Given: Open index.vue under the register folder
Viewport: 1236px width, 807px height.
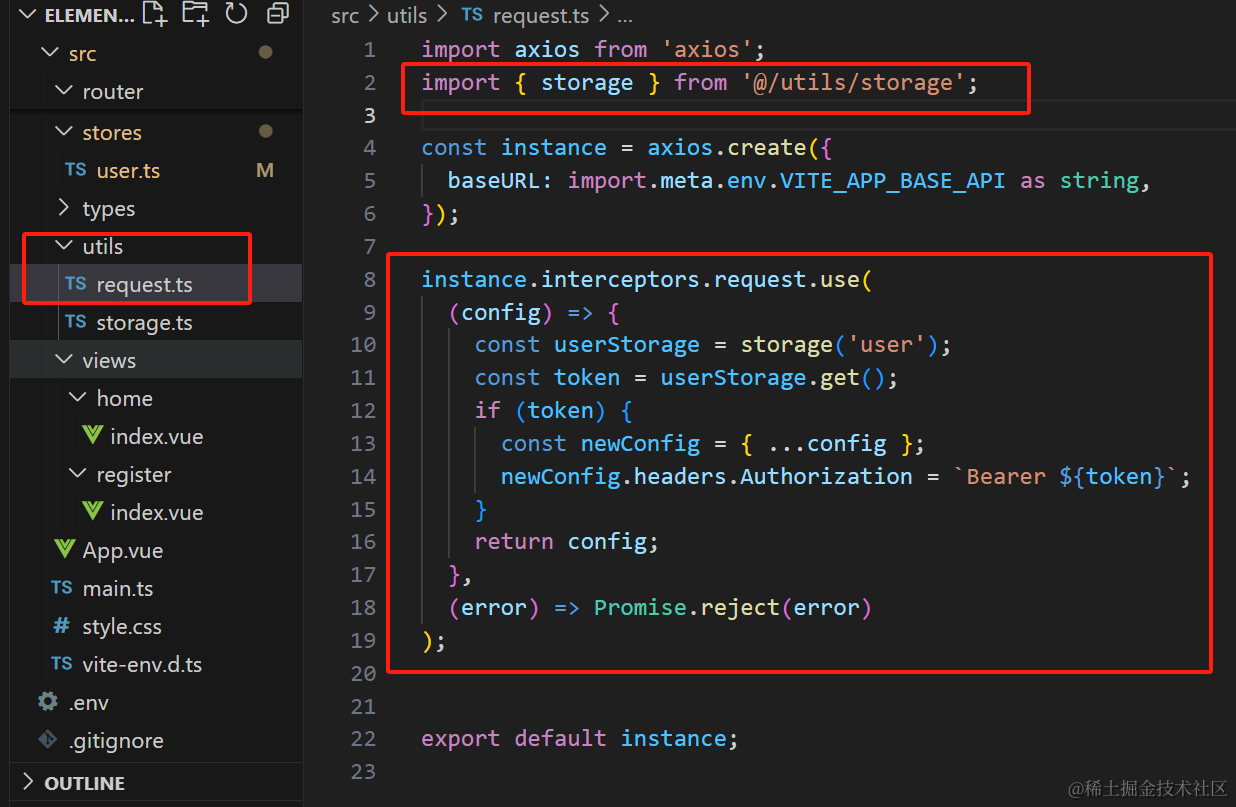Looking at the screenshot, I should [x=157, y=513].
